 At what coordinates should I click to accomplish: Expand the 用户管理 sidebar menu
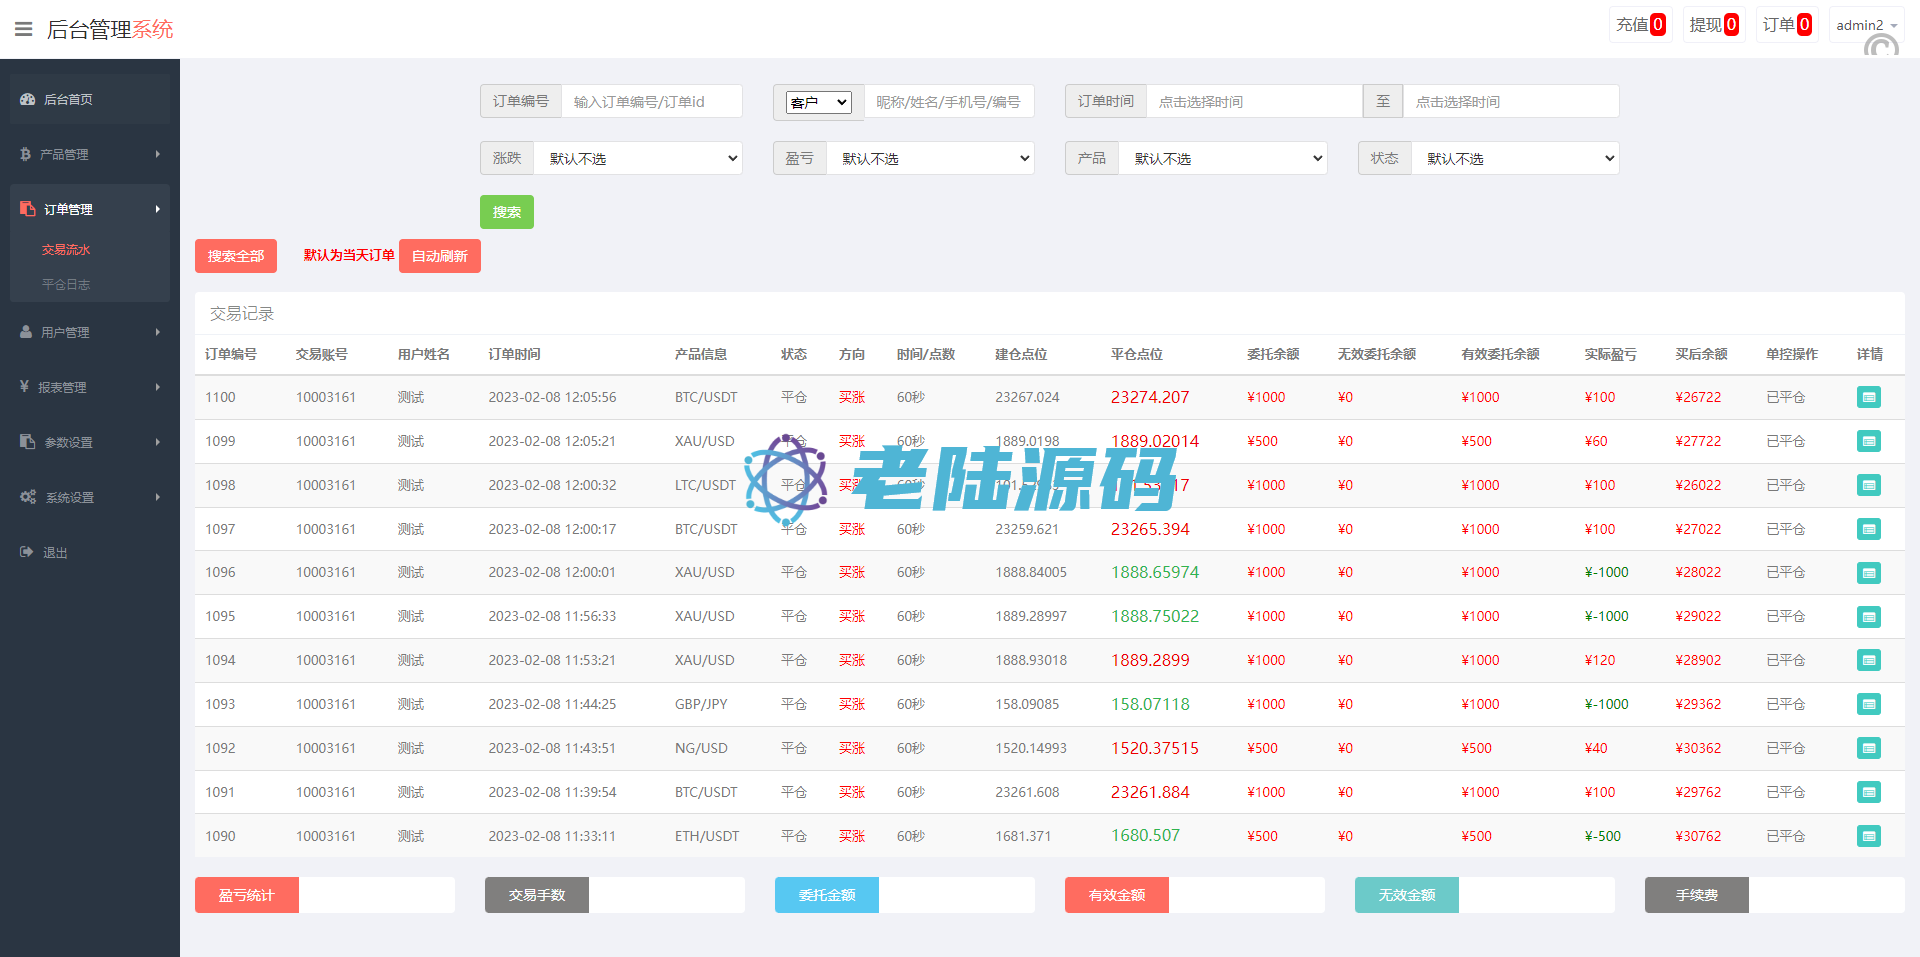click(x=90, y=332)
